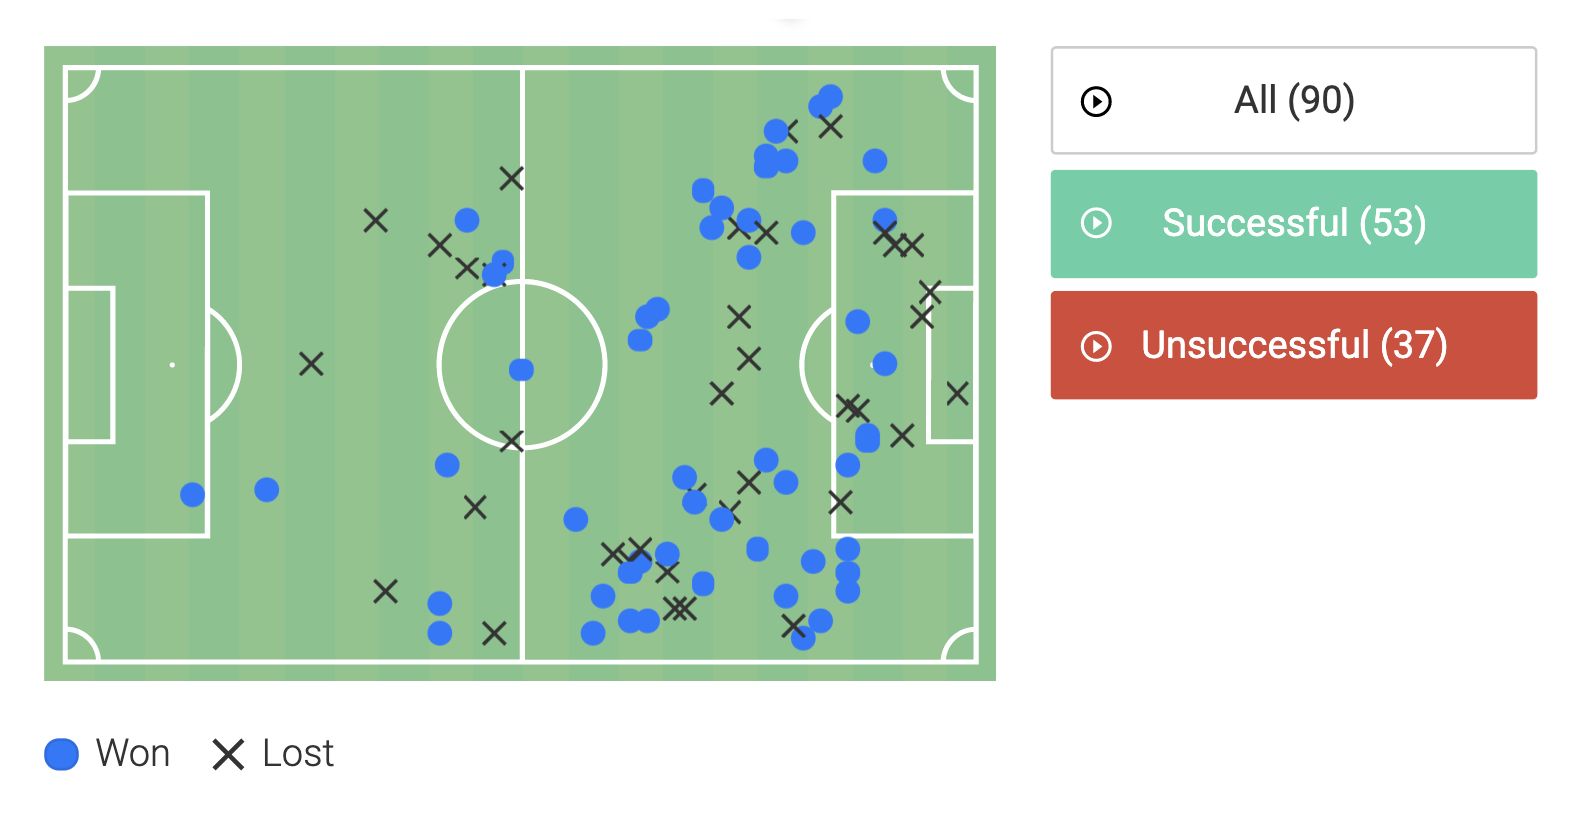Image resolution: width=1586 pixels, height=820 pixels.
Task: Select the won dot at the center spot
Action: point(521,370)
